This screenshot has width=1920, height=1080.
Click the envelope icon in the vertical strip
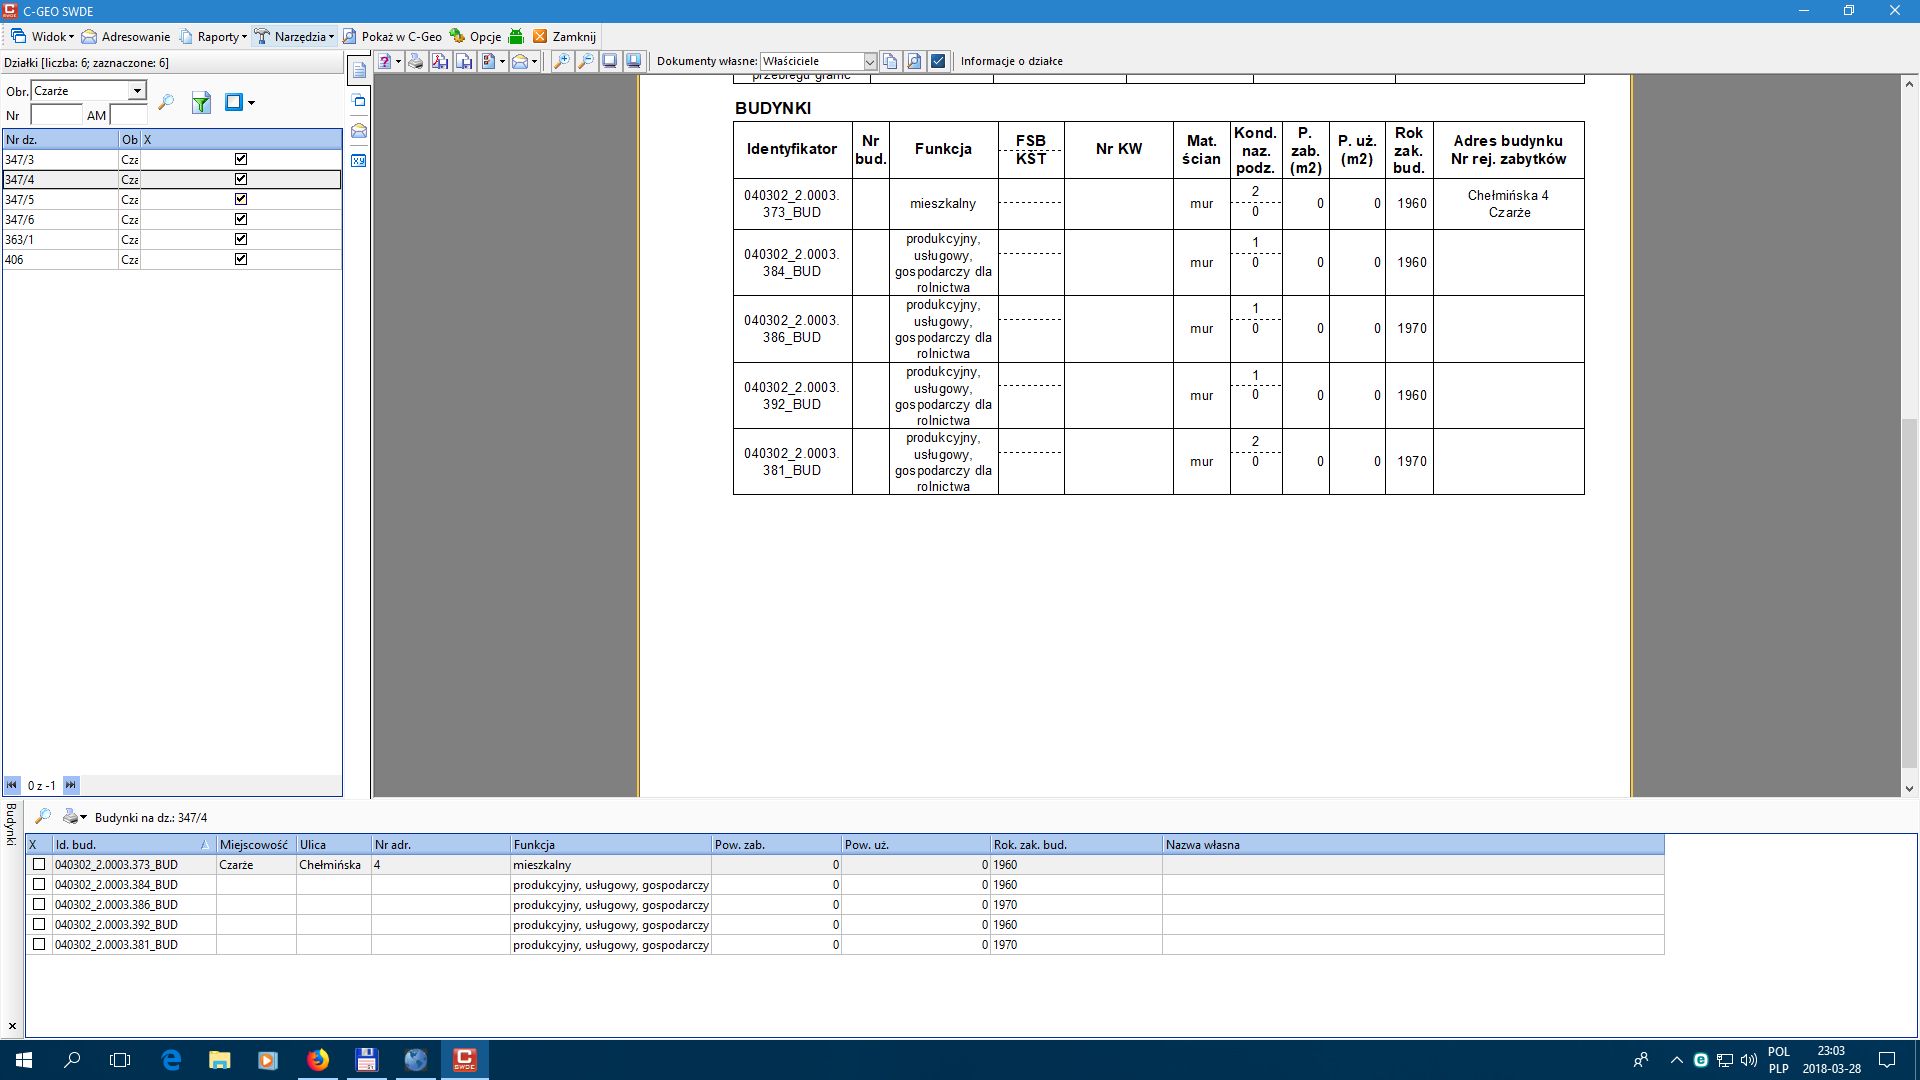359,131
